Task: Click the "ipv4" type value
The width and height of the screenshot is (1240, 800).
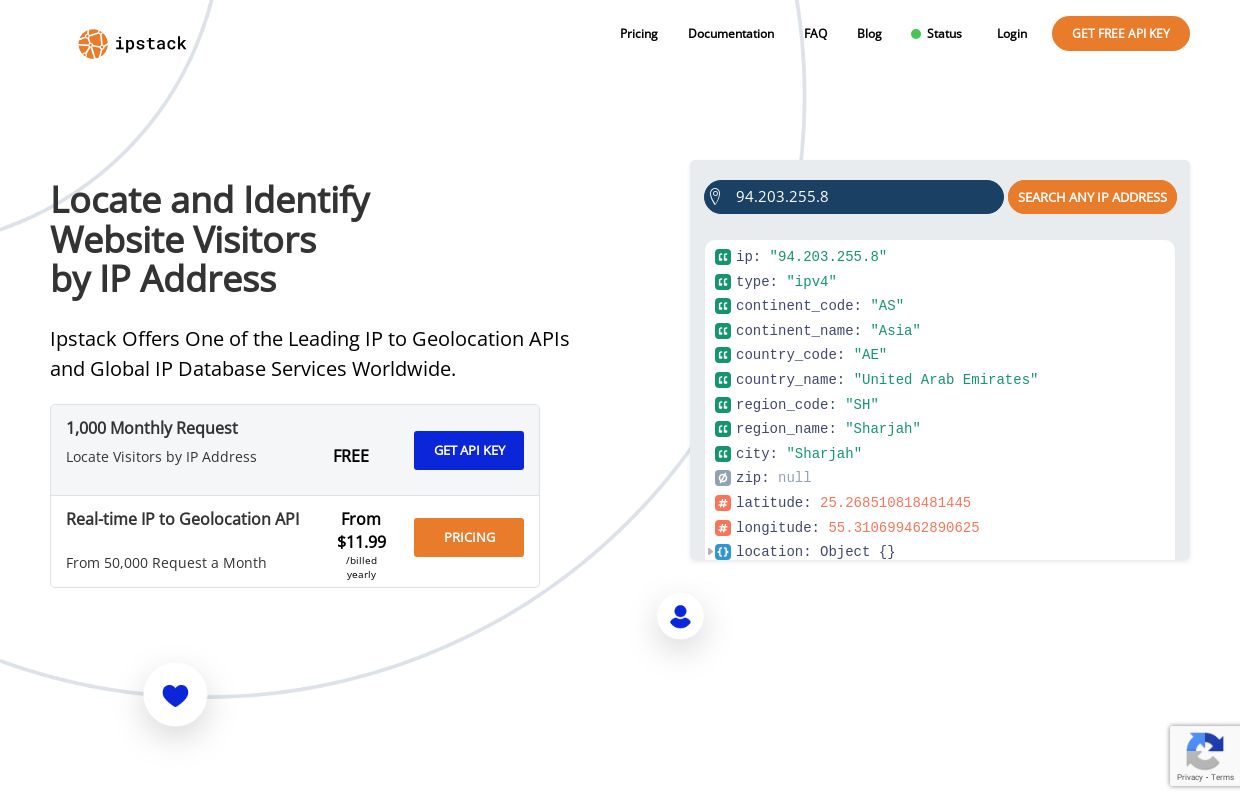Action: tap(812, 282)
